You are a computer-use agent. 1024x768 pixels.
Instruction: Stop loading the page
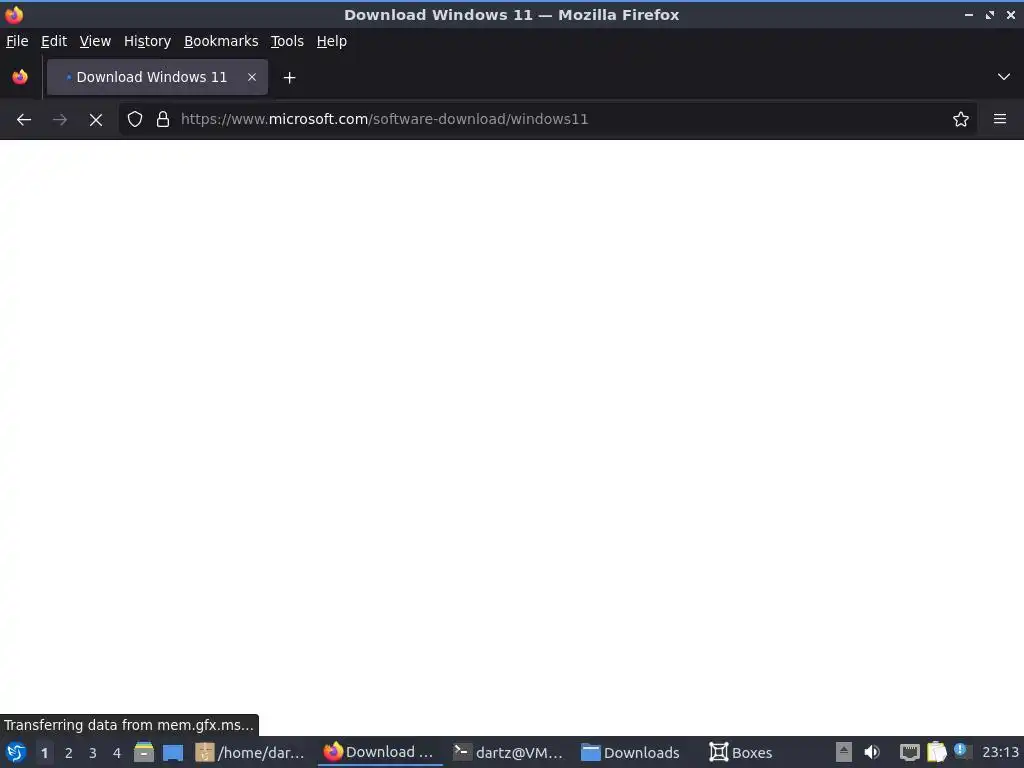(x=96, y=120)
